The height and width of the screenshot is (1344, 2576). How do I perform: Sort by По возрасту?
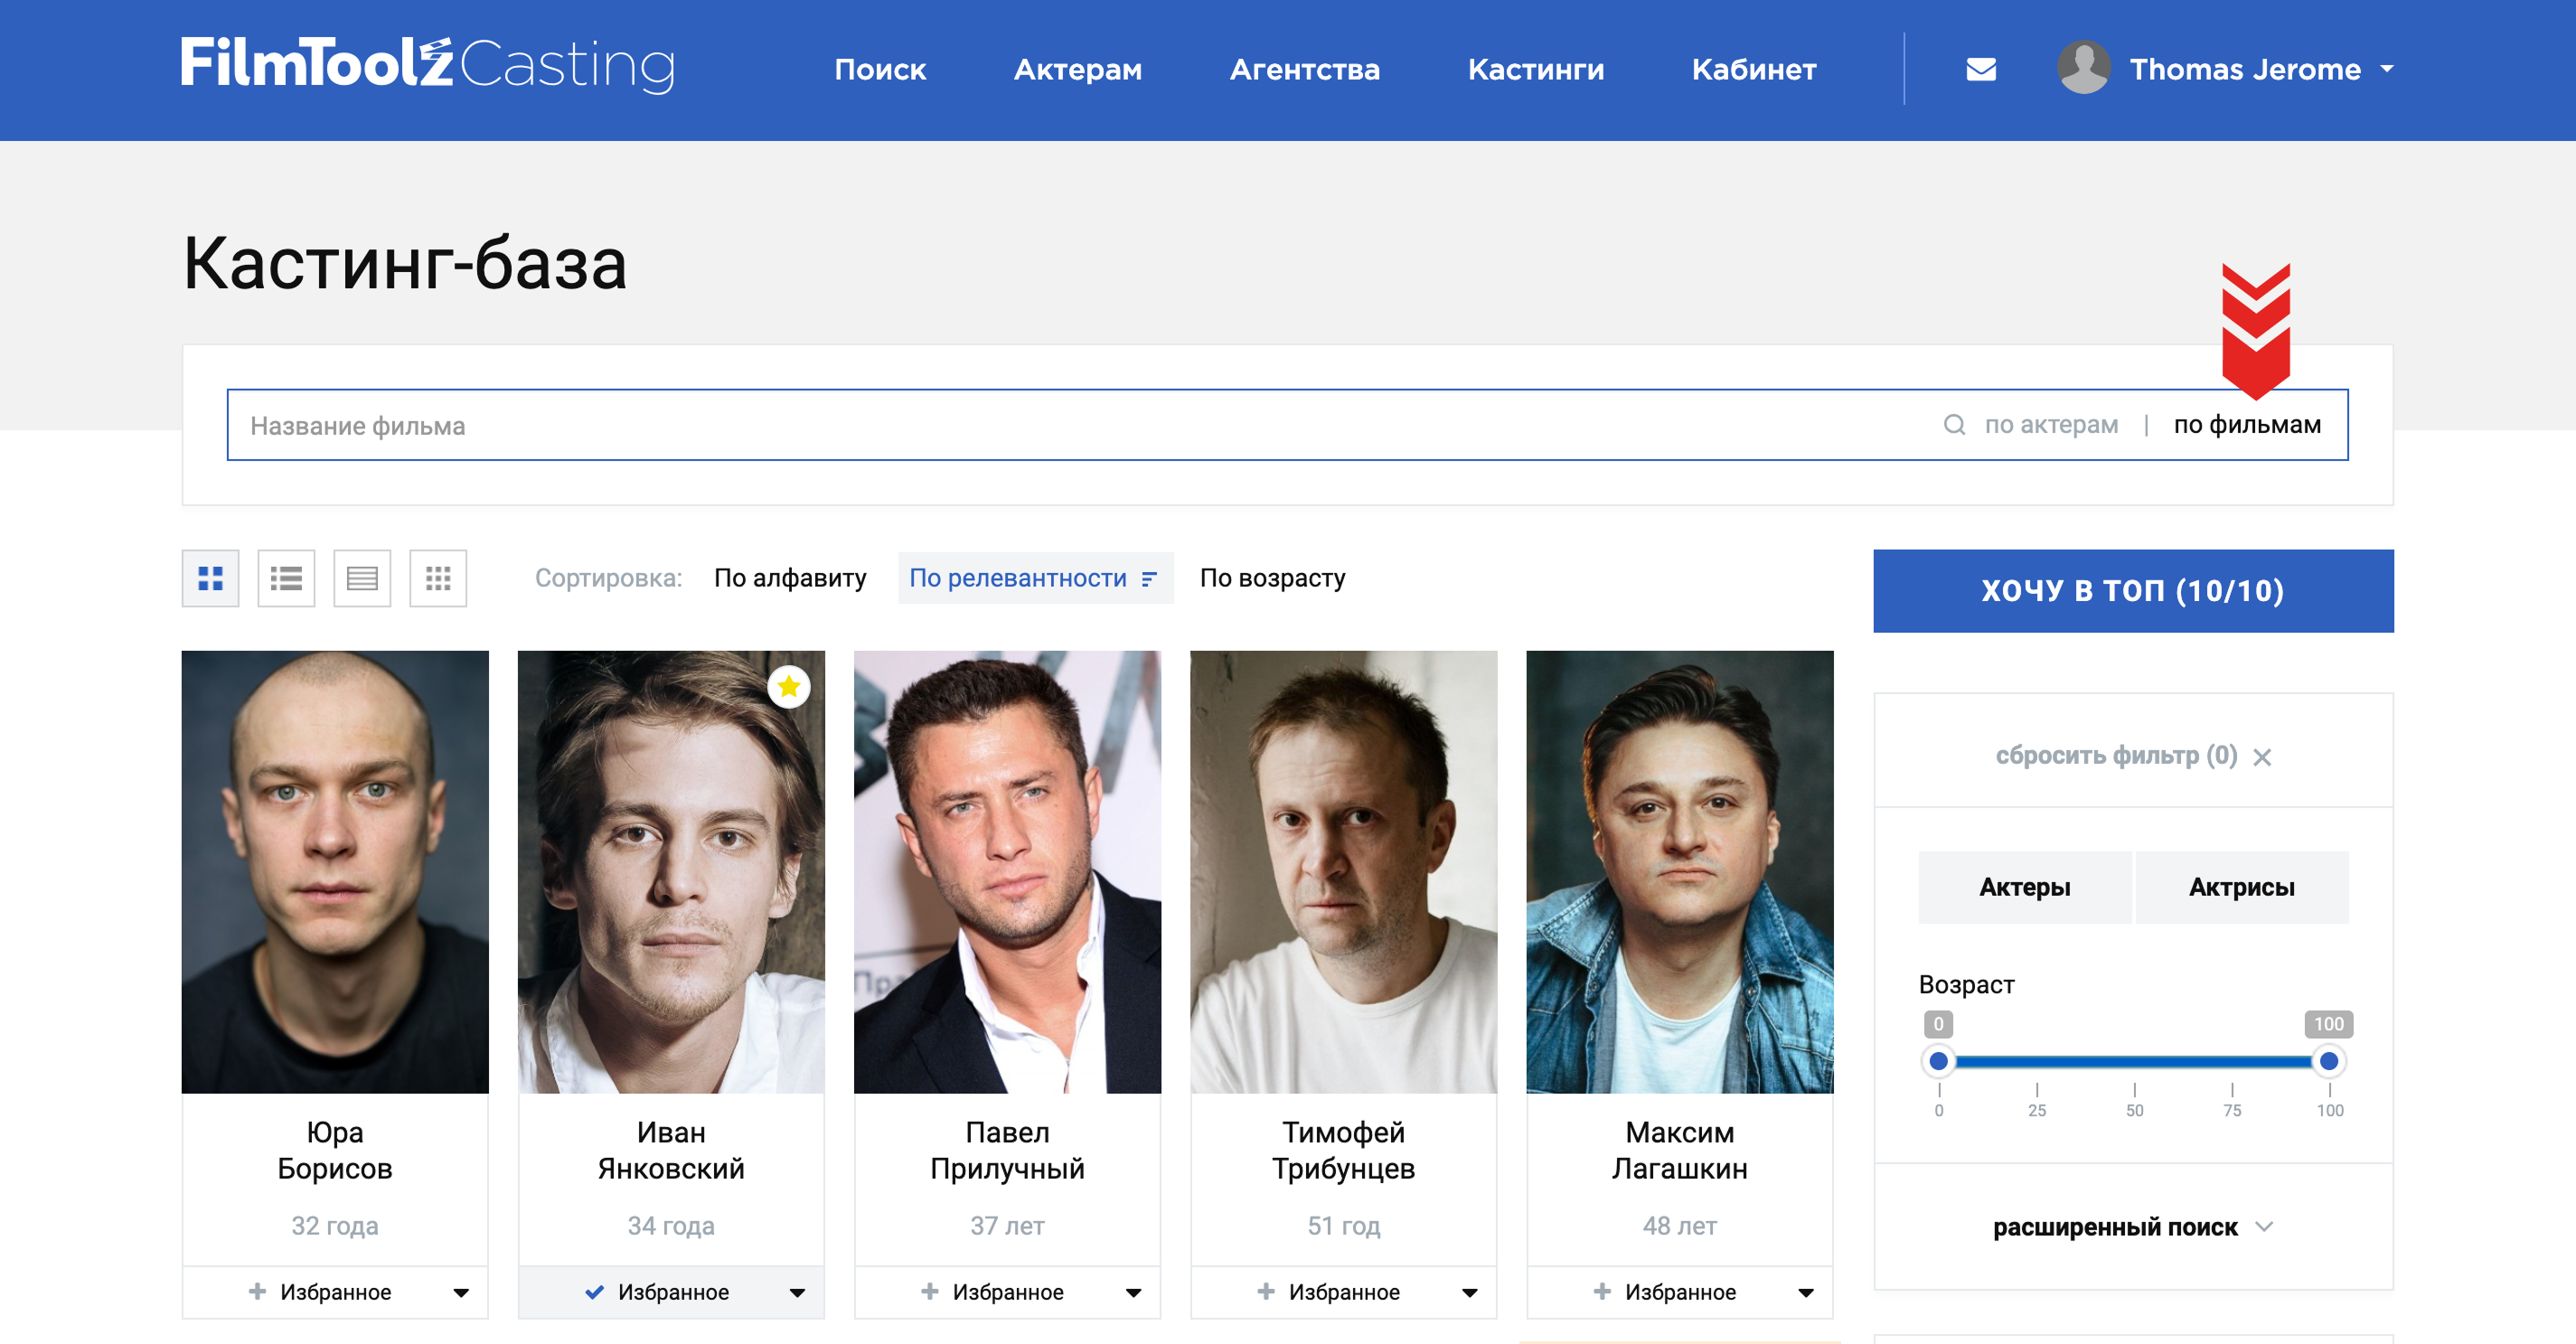pos(1272,578)
